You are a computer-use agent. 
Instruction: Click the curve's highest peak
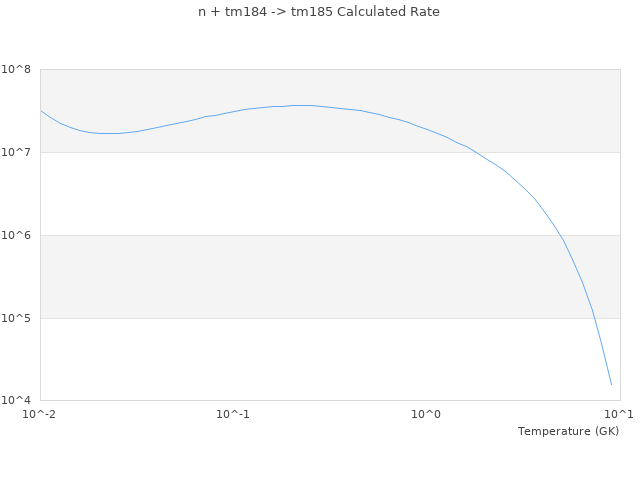pos(300,105)
